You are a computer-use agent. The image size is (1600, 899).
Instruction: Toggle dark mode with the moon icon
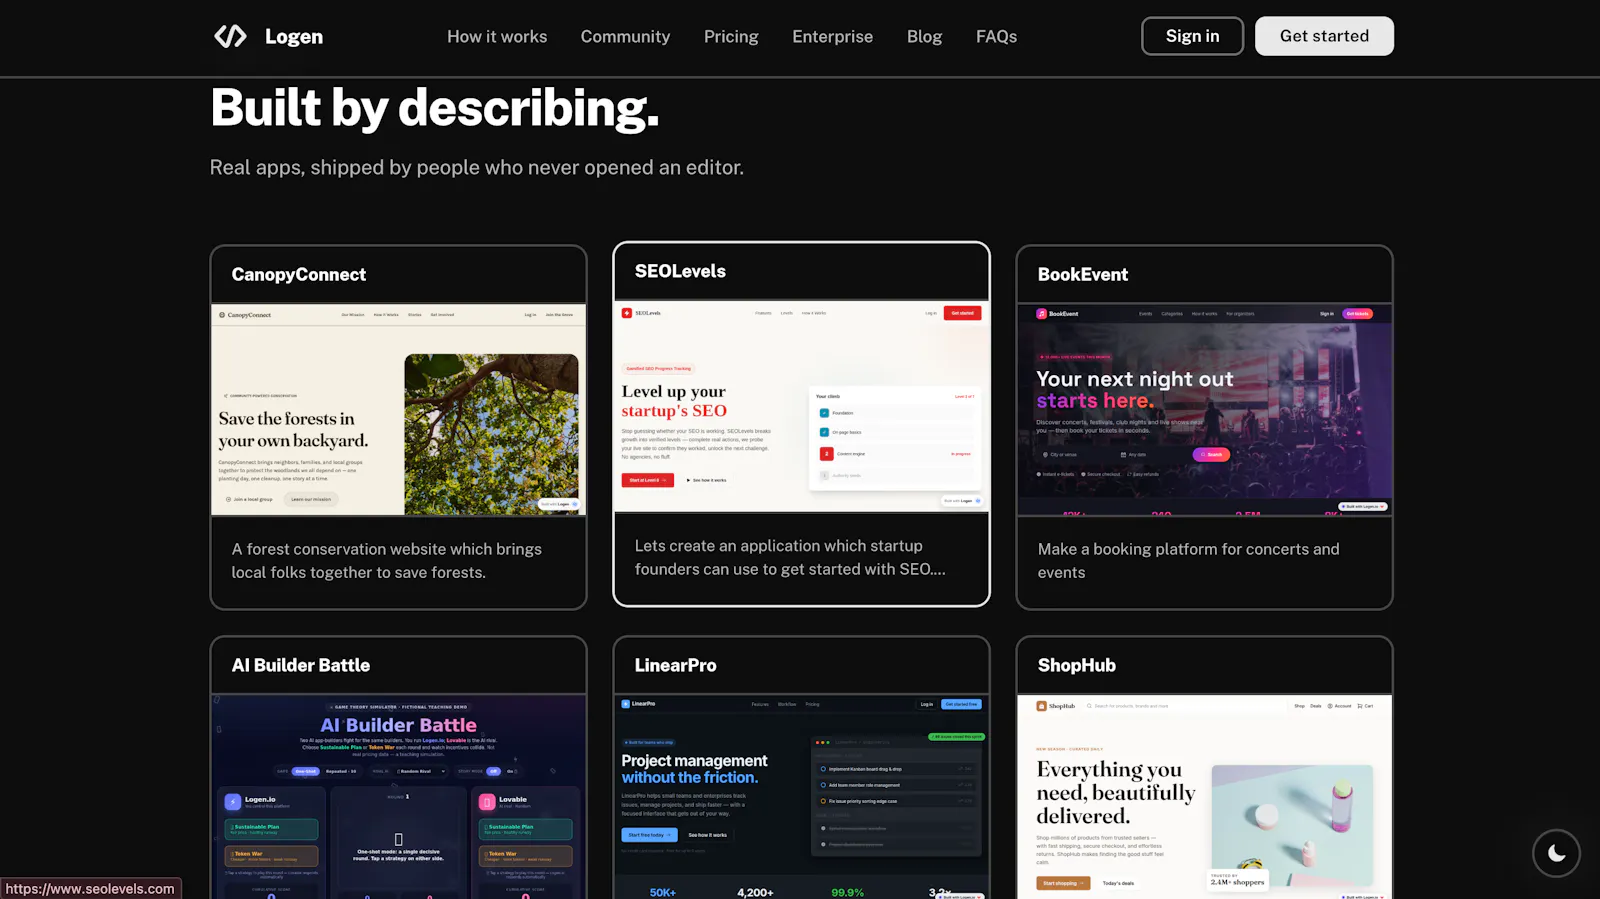coord(1556,853)
